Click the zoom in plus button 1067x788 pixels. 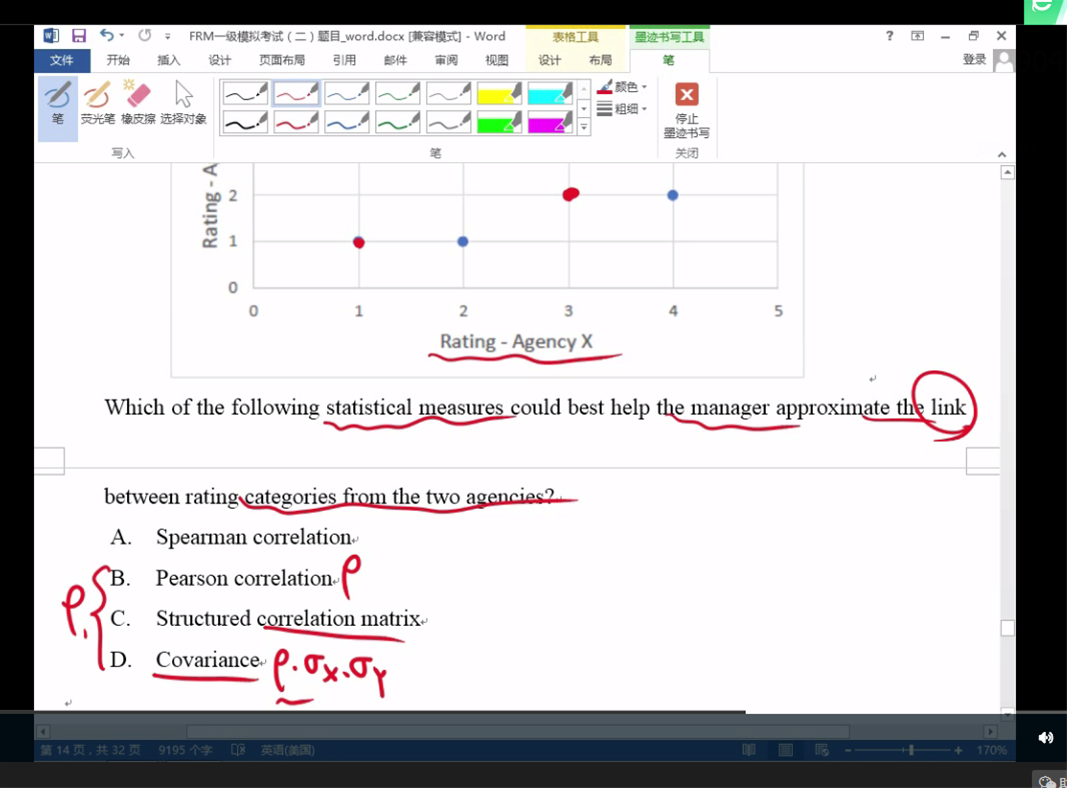(958, 750)
